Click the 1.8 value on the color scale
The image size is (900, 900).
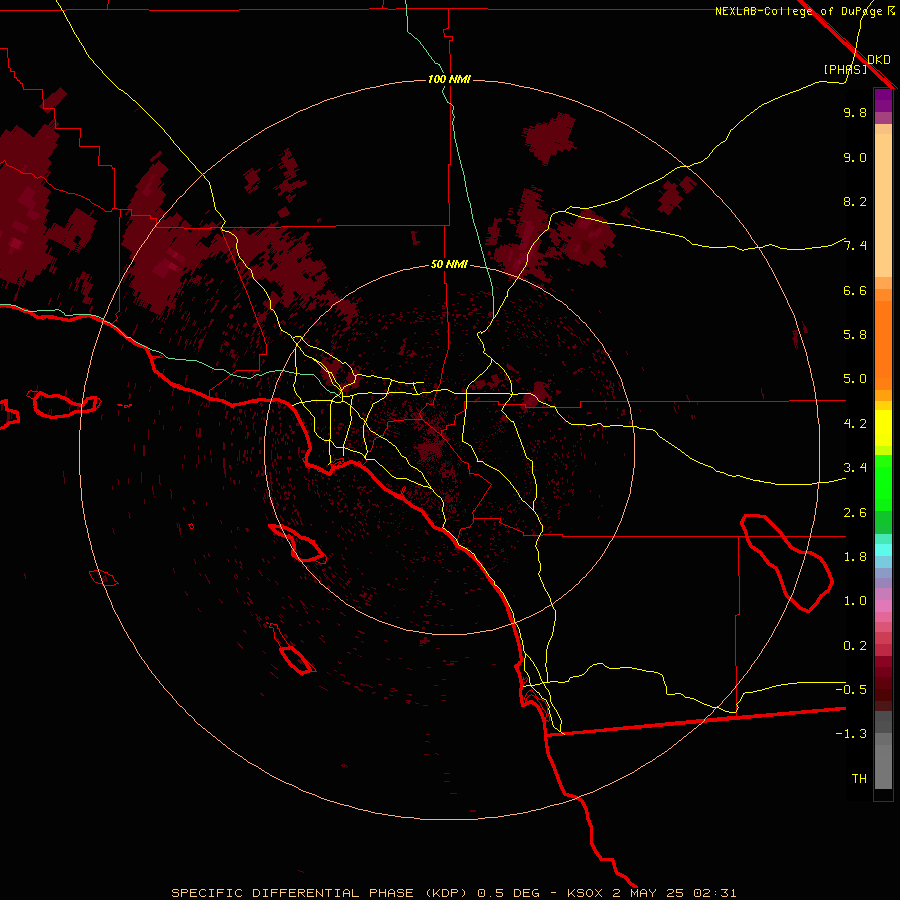[x=855, y=557]
